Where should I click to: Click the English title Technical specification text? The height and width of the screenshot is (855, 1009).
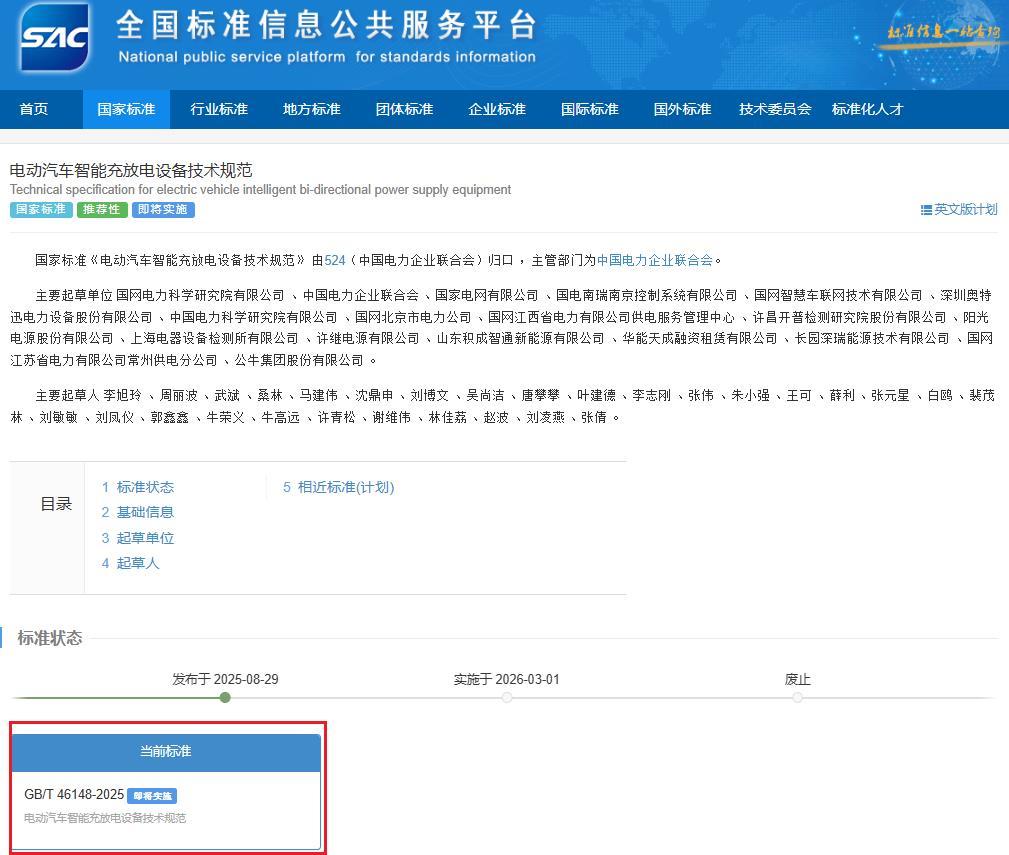(260, 190)
